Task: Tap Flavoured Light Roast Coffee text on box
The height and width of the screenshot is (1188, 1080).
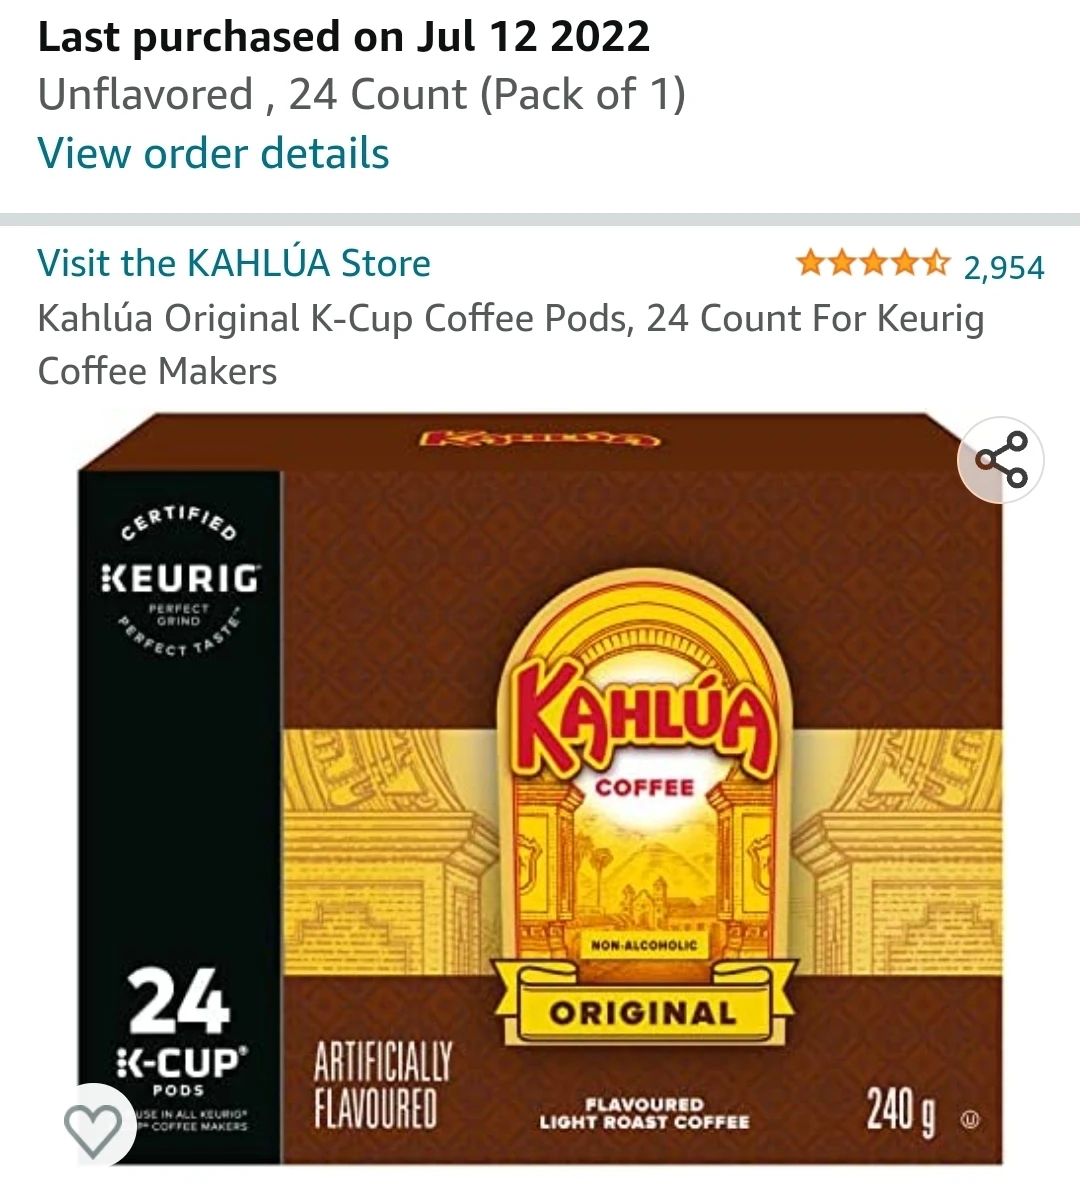Action: [x=644, y=1113]
